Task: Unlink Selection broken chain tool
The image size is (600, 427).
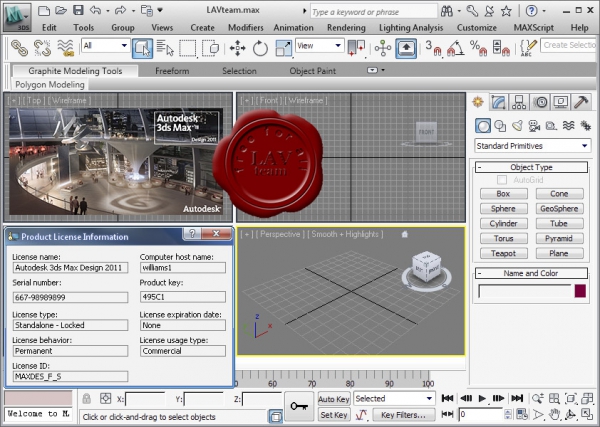Action: pos(42,48)
